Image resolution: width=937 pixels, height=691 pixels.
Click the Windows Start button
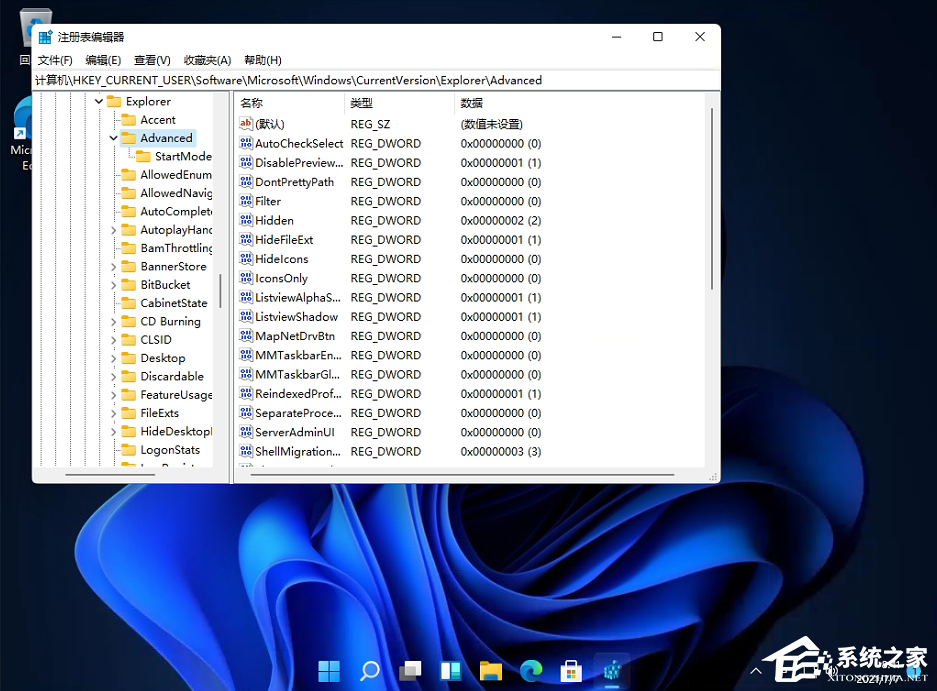329,671
